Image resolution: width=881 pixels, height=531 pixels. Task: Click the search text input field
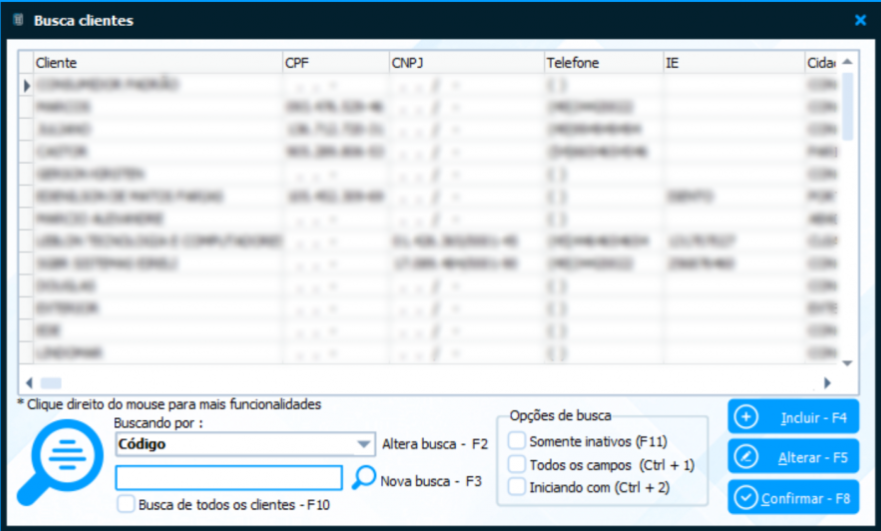click(x=229, y=478)
